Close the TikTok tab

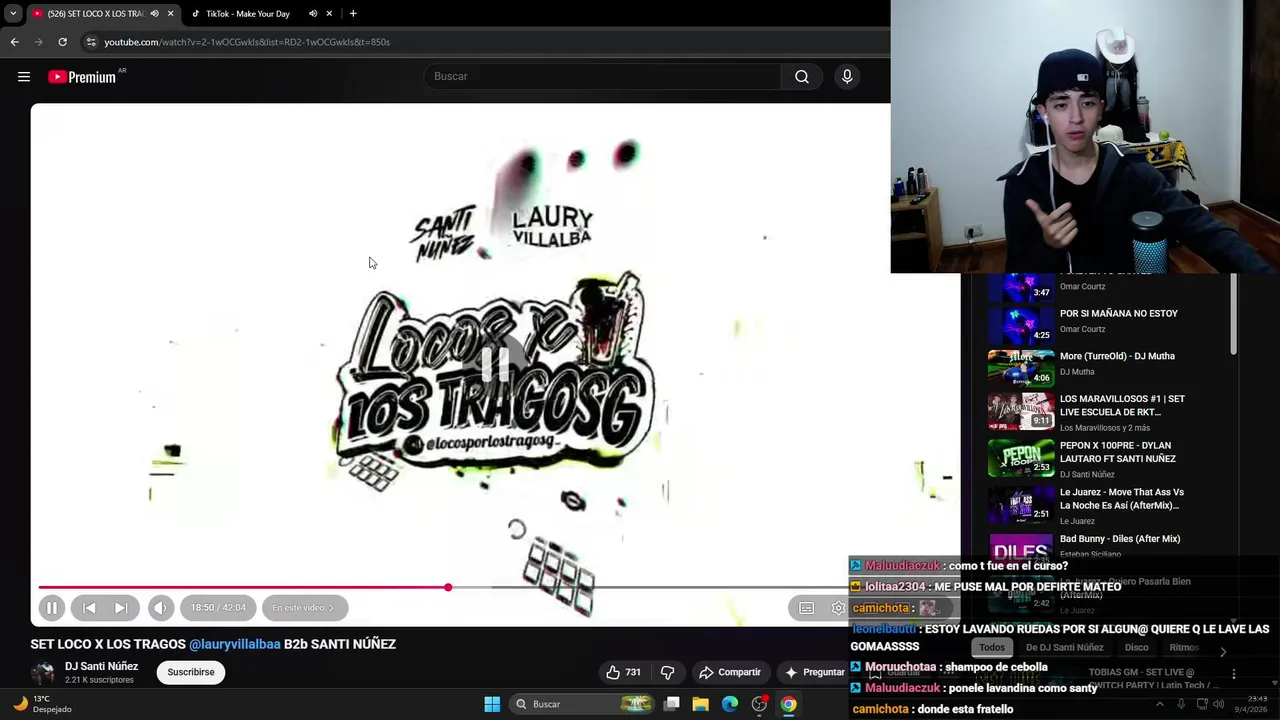pyautogui.click(x=329, y=14)
